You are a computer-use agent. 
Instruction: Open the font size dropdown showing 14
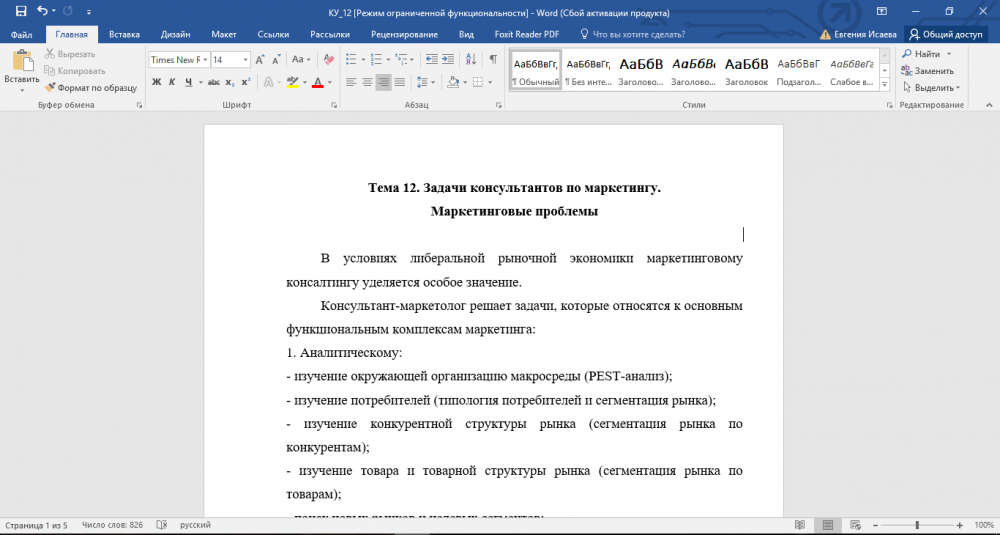[245, 60]
